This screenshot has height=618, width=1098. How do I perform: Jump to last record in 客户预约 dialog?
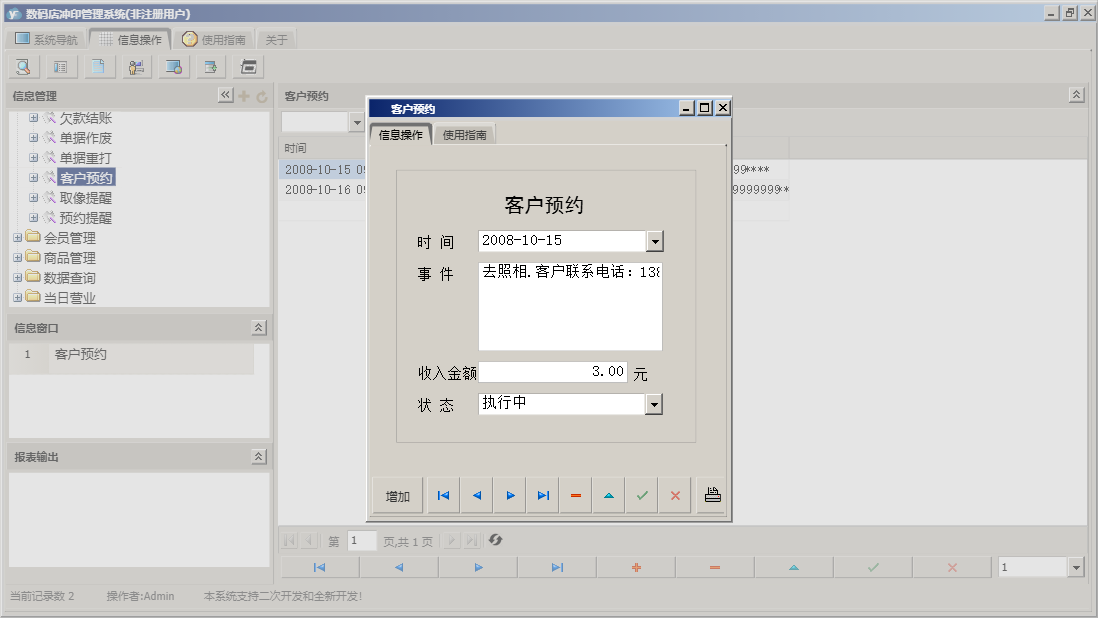tap(543, 495)
